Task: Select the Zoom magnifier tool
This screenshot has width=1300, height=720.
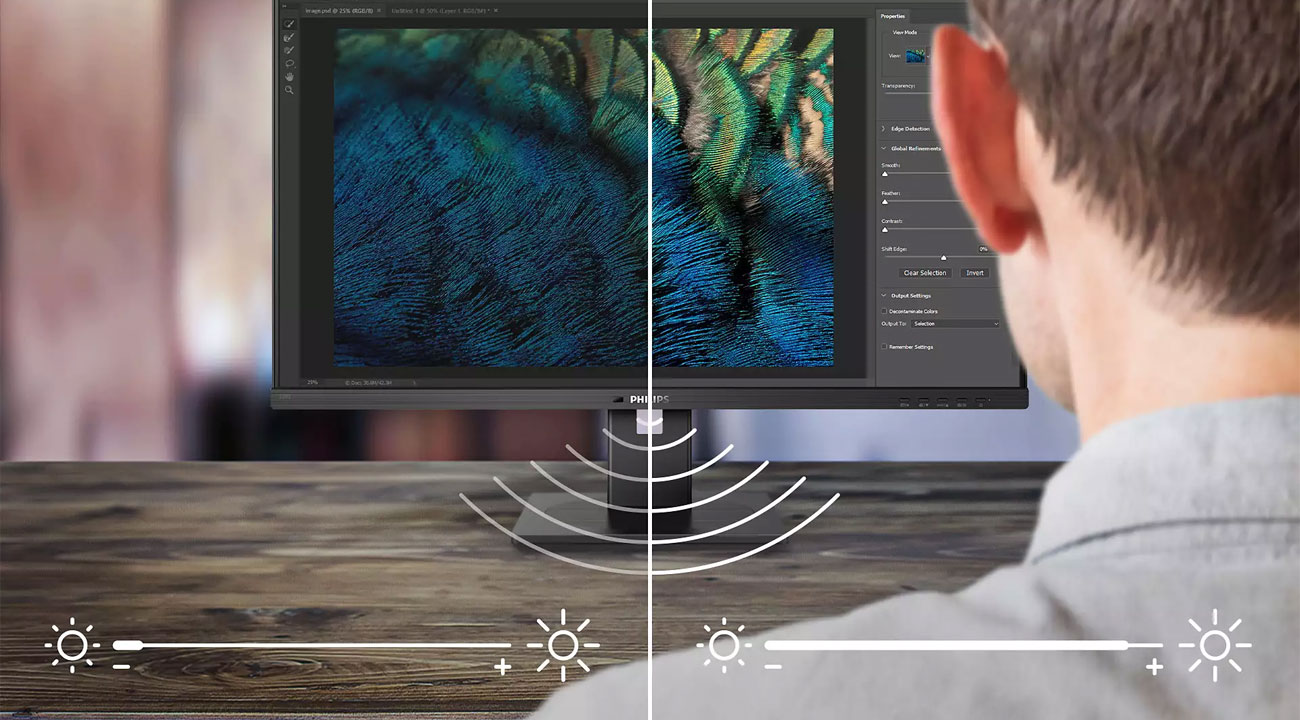Action: [x=289, y=90]
